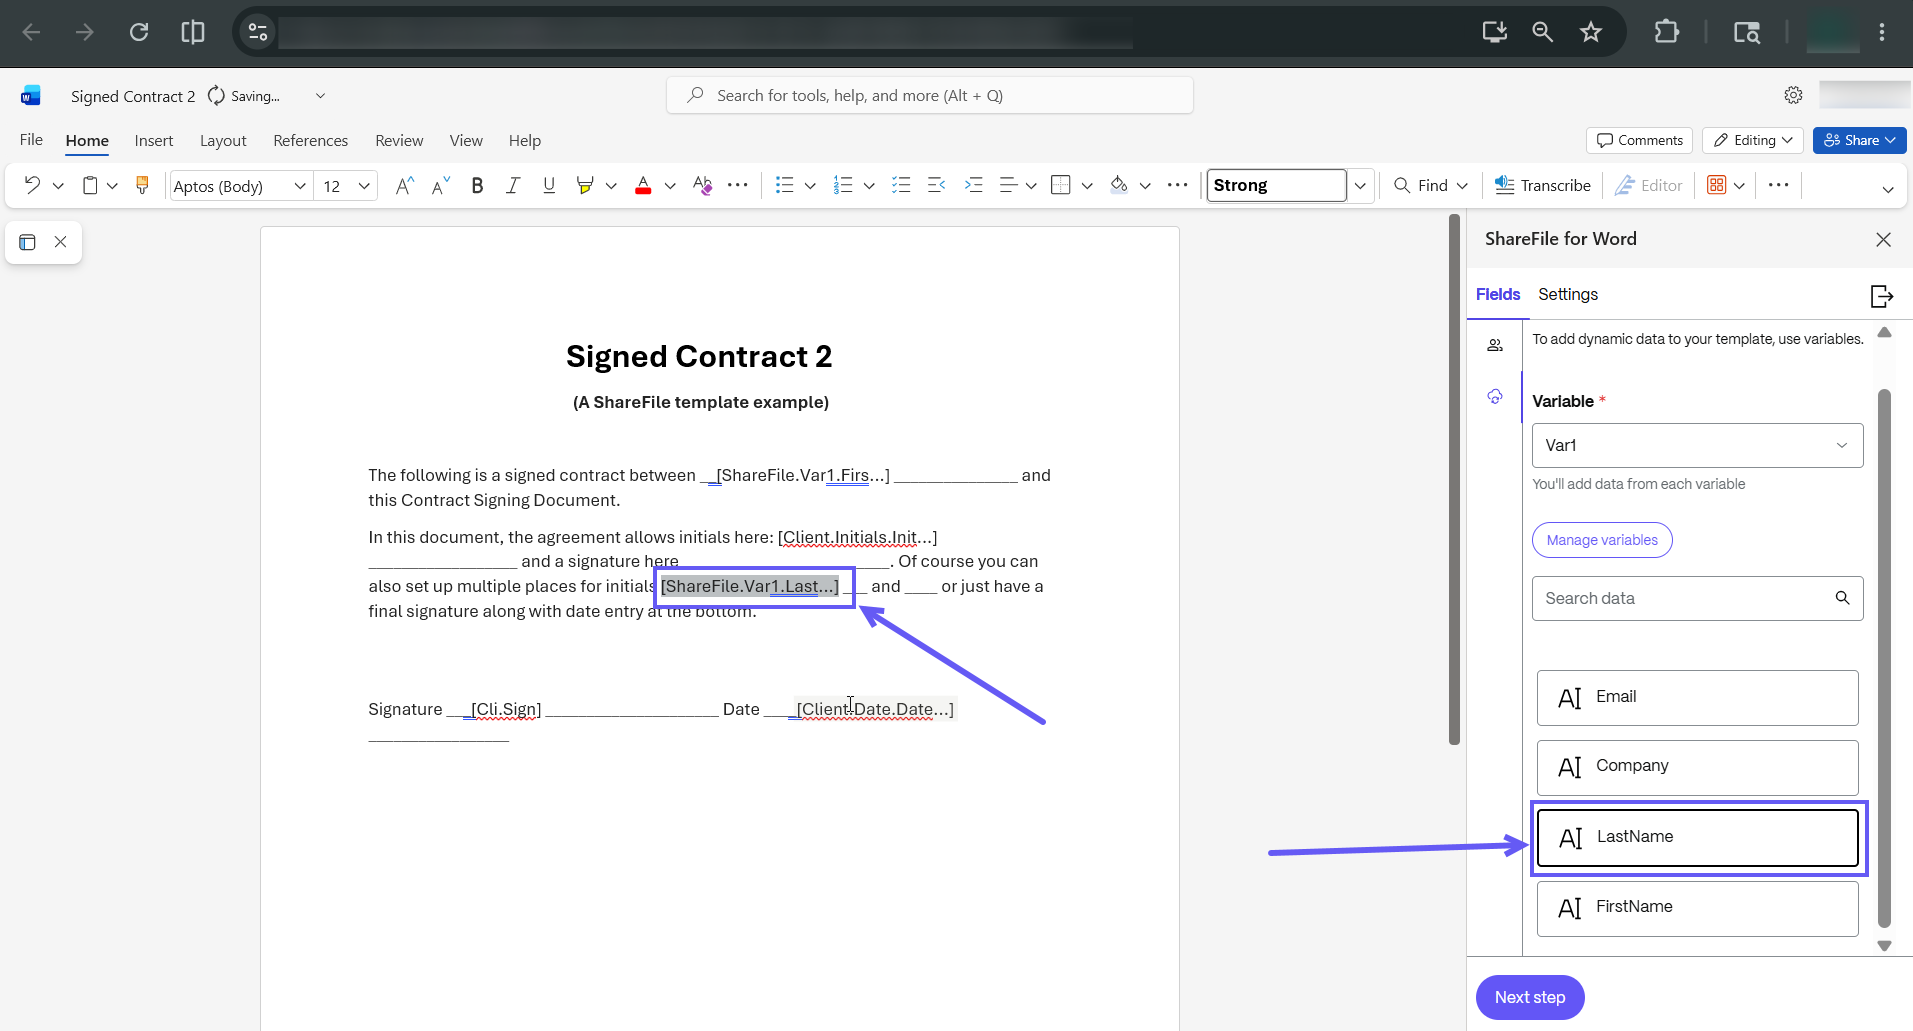Switch to the References tab
The width and height of the screenshot is (1913, 1031).
[x=311, y=141]
